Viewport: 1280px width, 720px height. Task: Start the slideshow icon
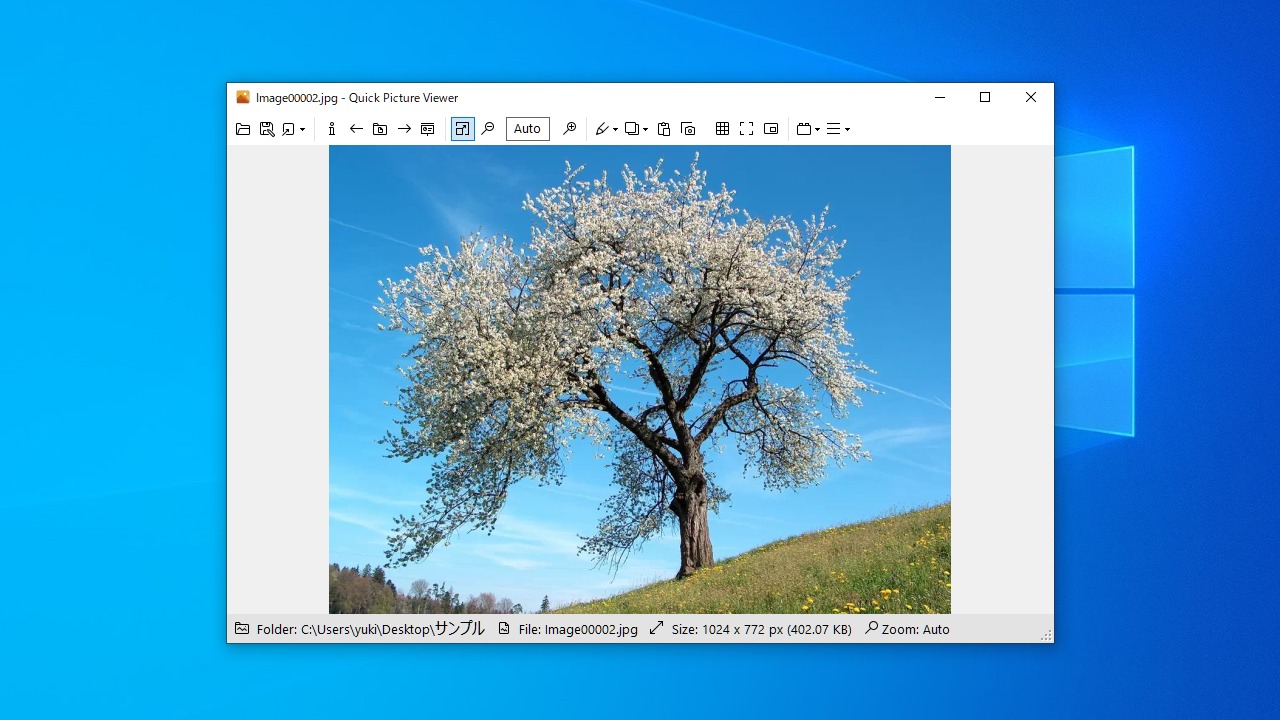[428, 129]
